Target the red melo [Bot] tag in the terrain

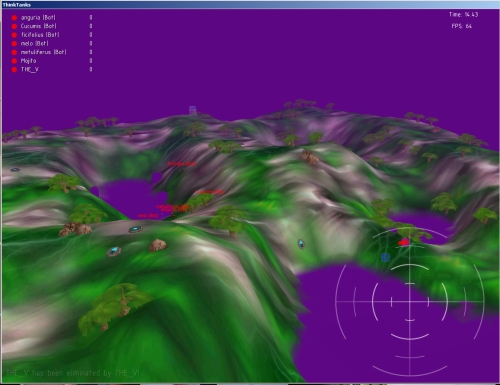pos(148,216)
